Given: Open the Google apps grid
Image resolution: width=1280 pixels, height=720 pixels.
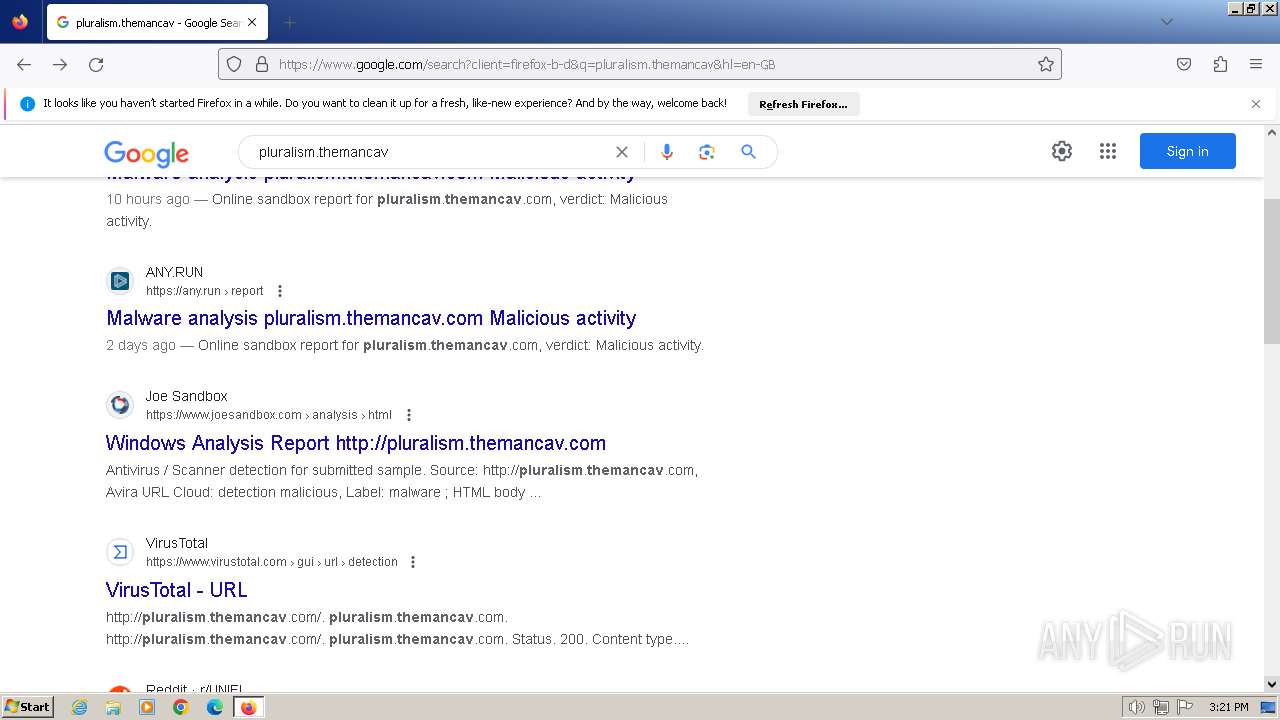Looking at the screenshot, I should click(1108, 151).
